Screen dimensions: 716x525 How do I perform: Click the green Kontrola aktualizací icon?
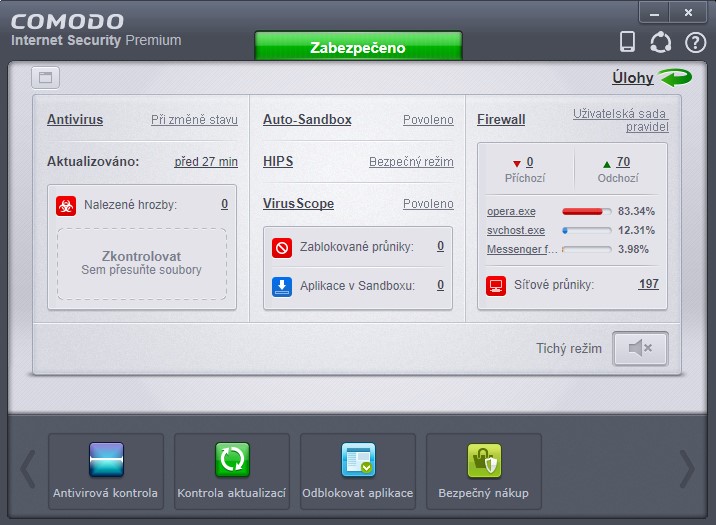tap(232, 460)
